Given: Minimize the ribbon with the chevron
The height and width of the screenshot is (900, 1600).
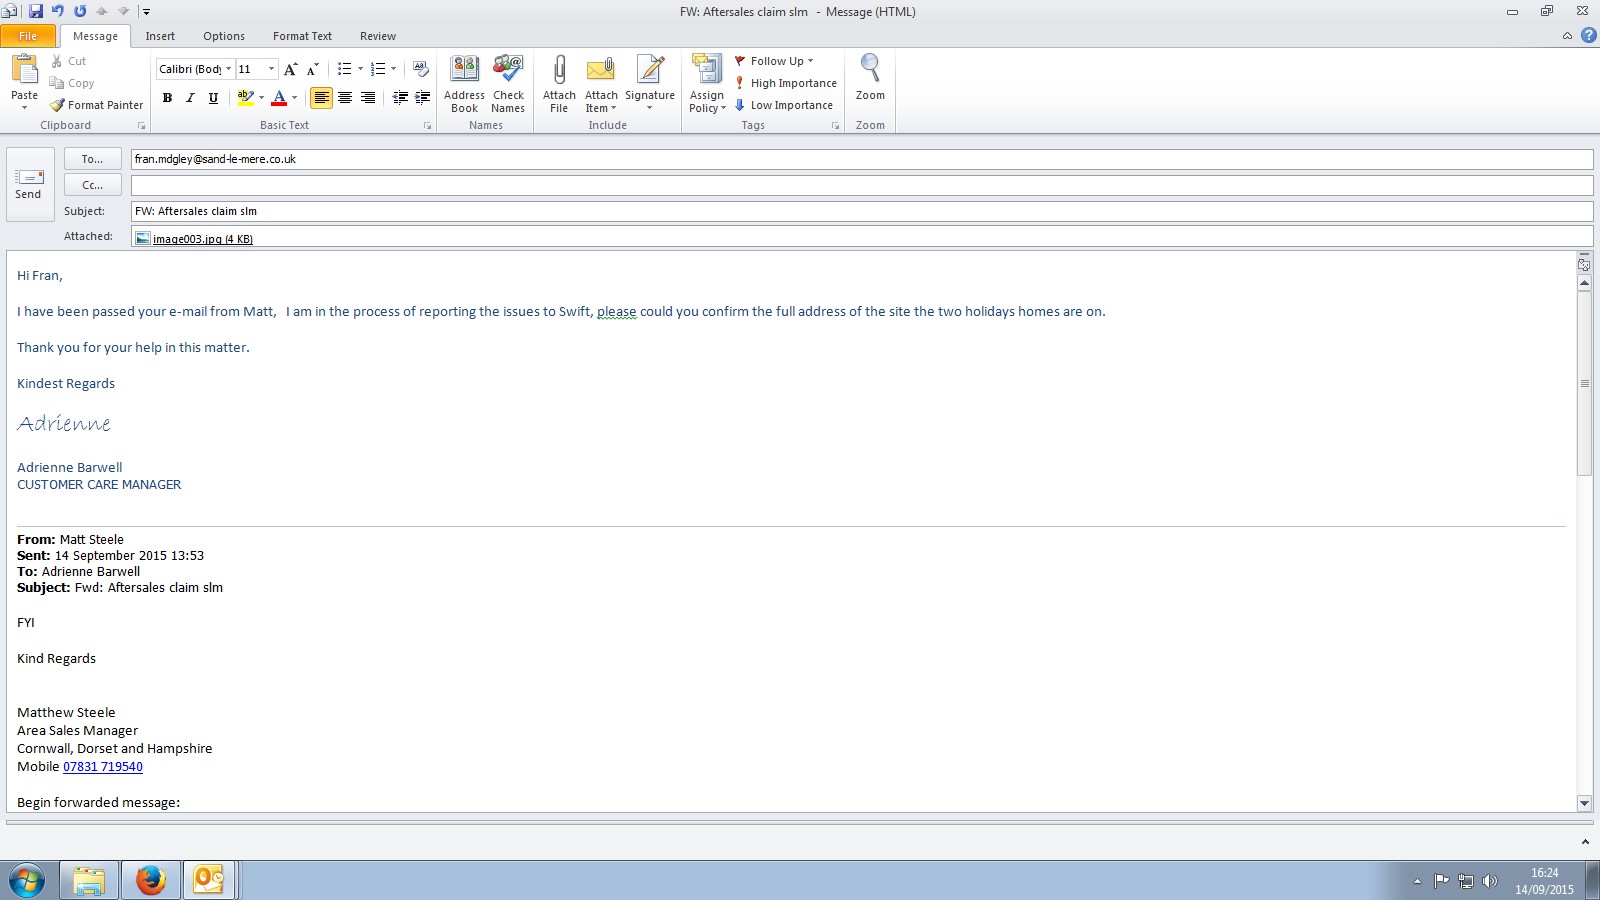Looking at the screenshot, I should point(1567,36).
